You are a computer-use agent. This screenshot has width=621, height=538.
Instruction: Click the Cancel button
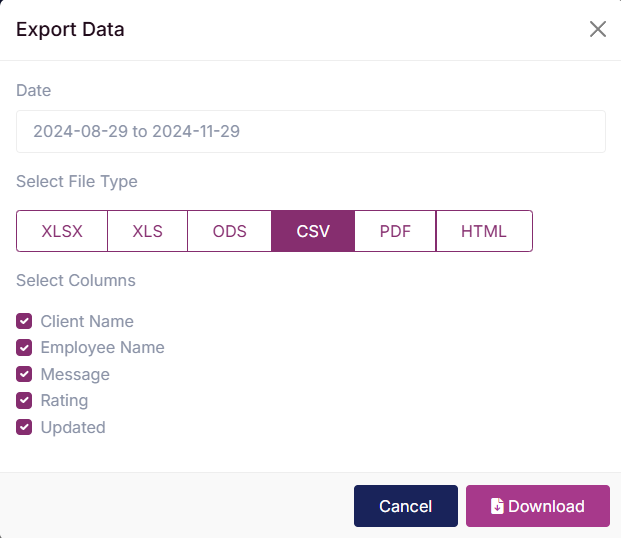406,506
